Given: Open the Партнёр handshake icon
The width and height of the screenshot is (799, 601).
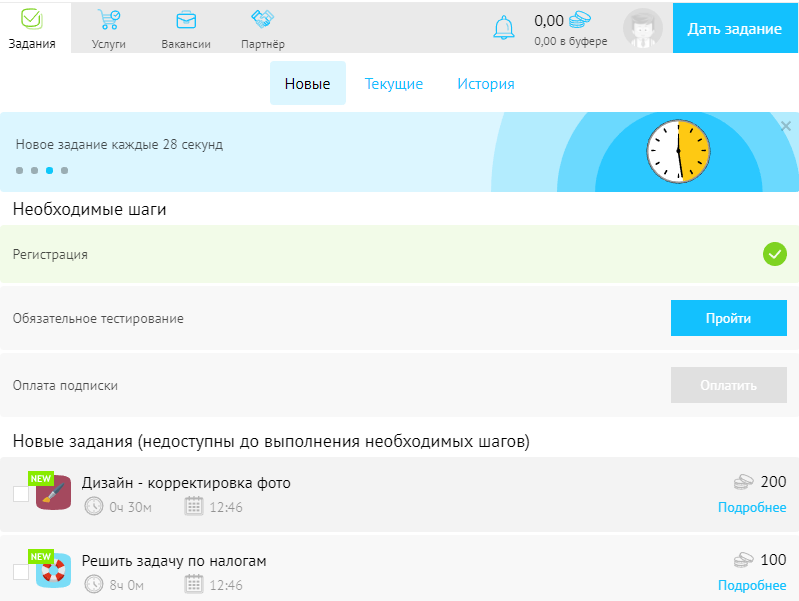Looking at the screenshot, I should (x=262, y=19).
